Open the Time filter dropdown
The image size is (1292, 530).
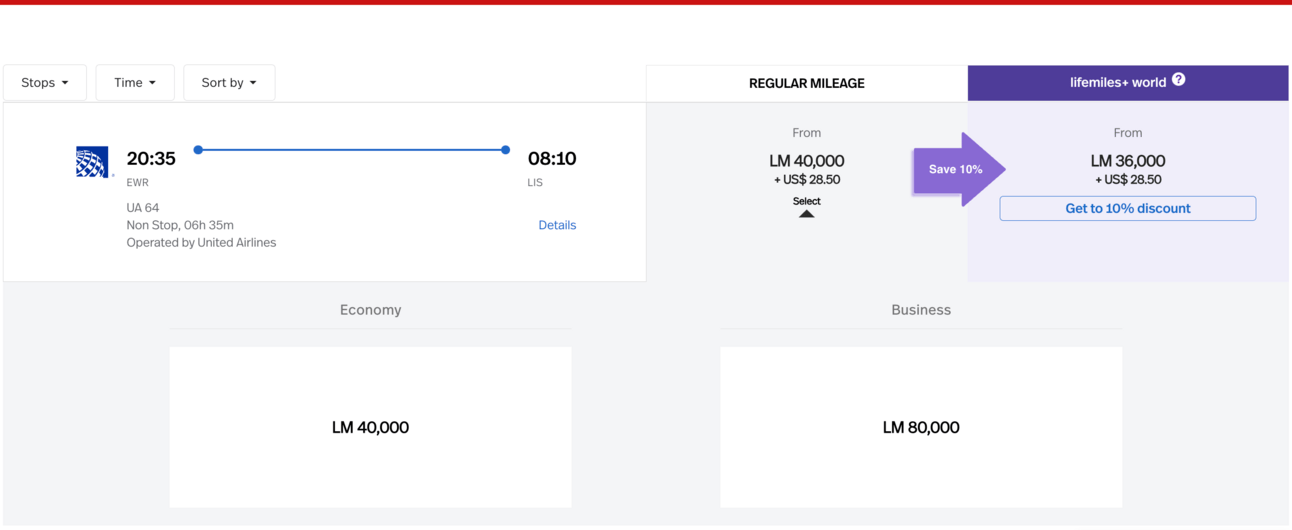pyautogui.click(x=135, y=83)
